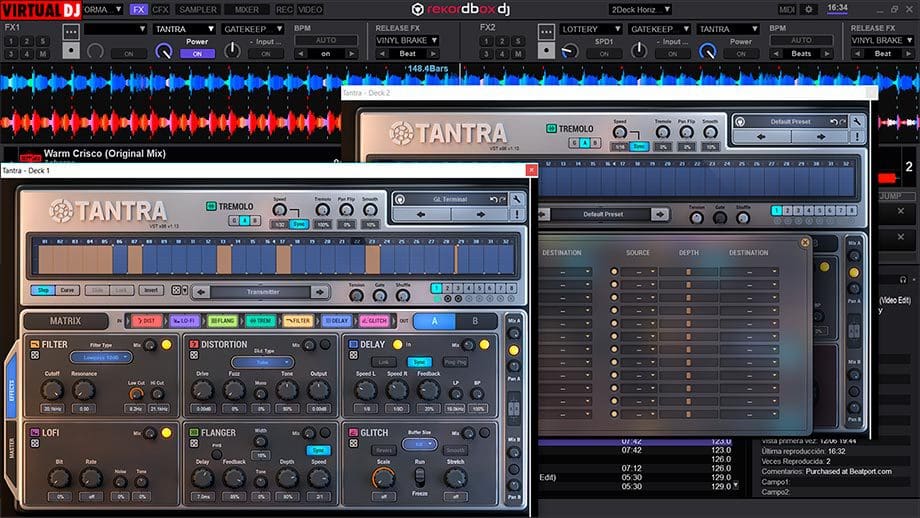Switch to the B effects bank
Viewport: 920px width, 518px height.
475,321
